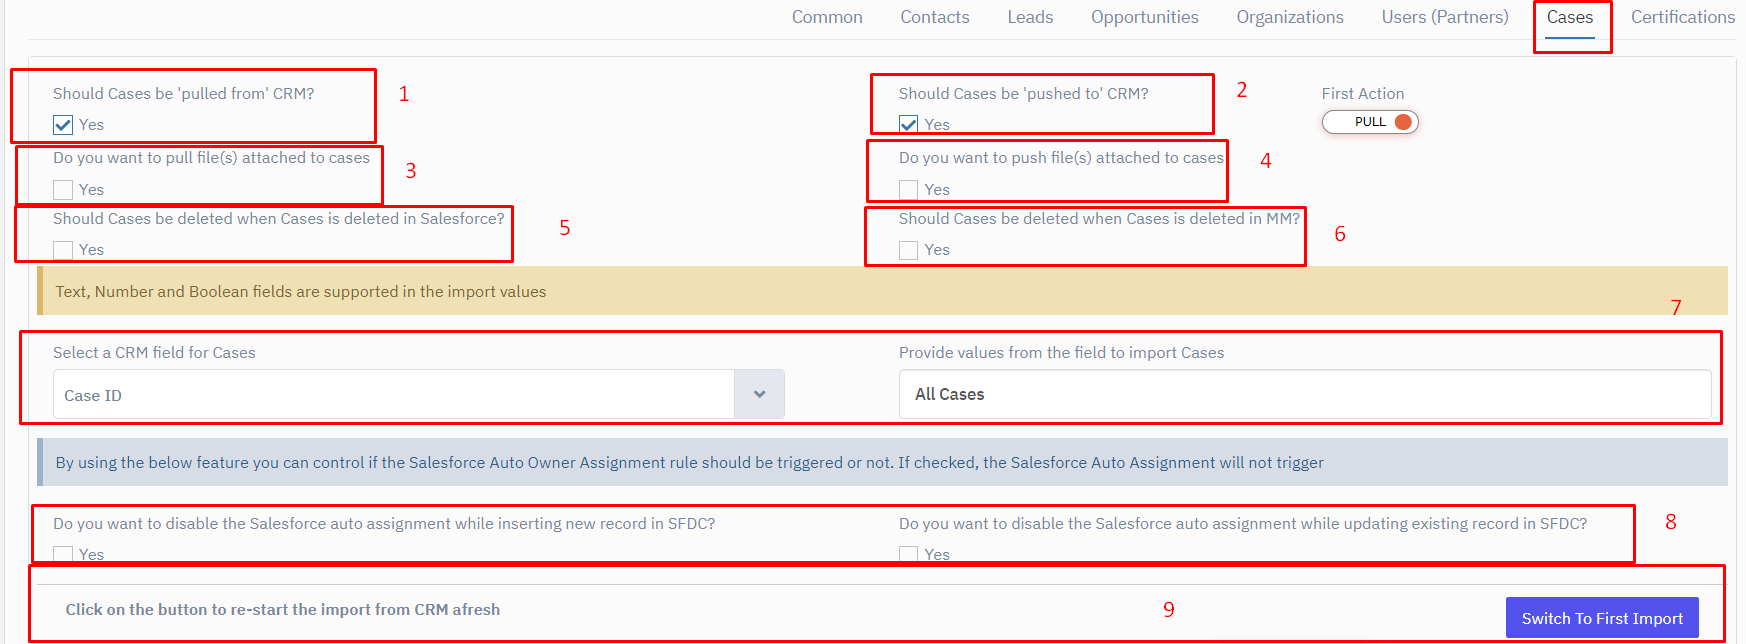Tick disable auto assignment while inserting record

(63, 554)
